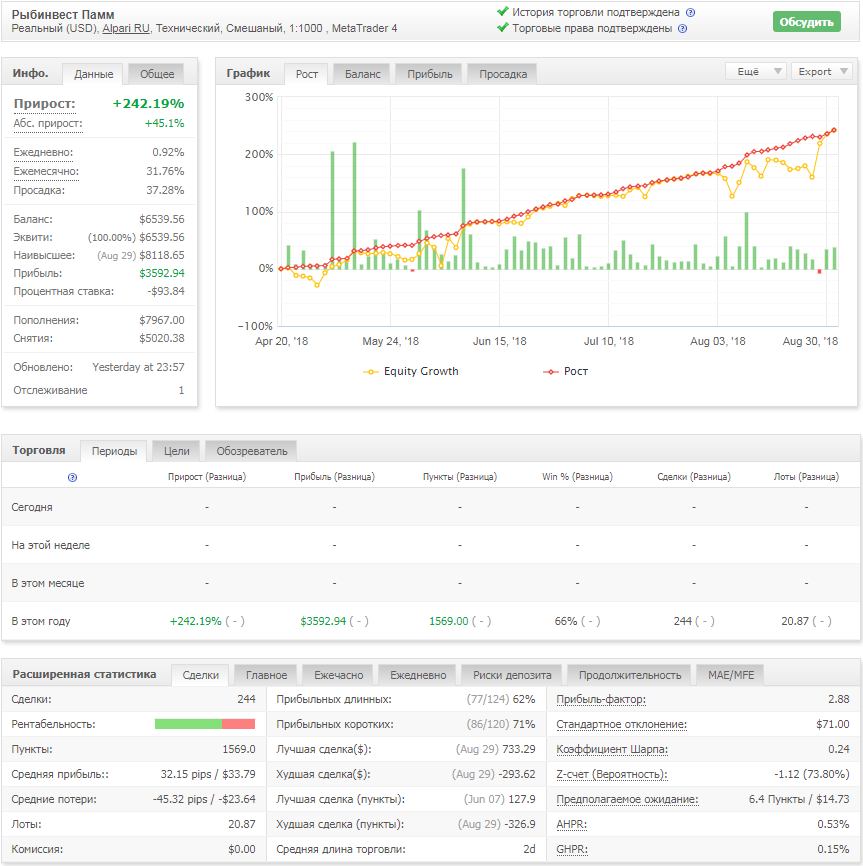
Task: Open the Главное statistics tab
Action: pos(266,675)
